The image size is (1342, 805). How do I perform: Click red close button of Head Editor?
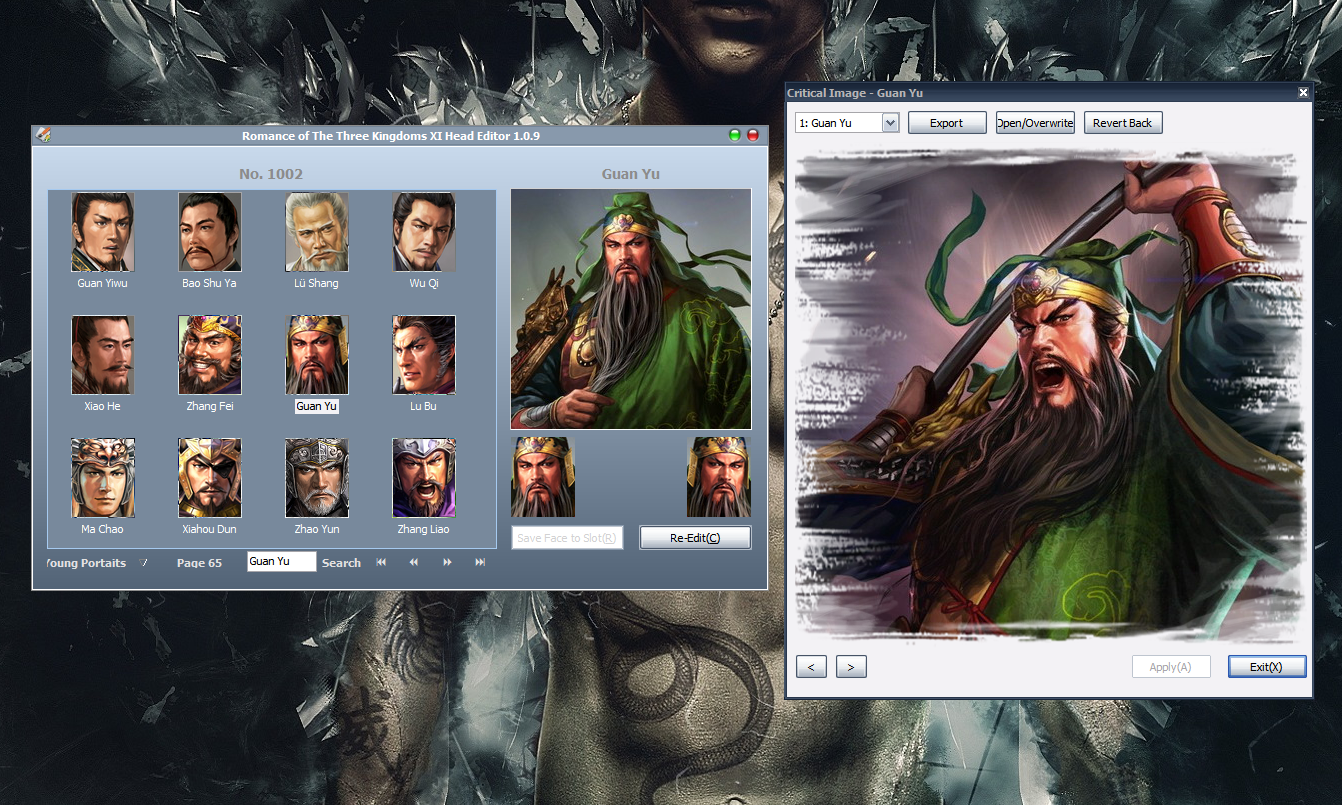pyautogui.click(x=753, y=135)
